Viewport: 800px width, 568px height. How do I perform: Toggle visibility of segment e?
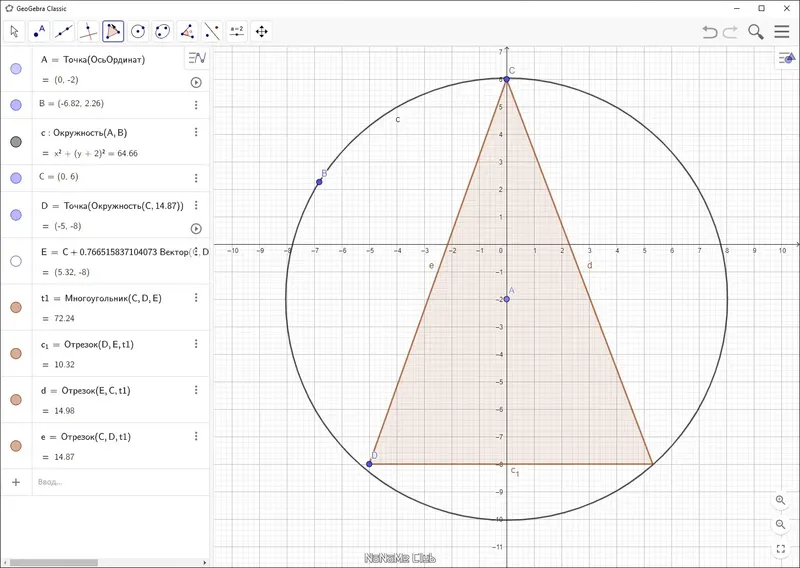point(16,446)
